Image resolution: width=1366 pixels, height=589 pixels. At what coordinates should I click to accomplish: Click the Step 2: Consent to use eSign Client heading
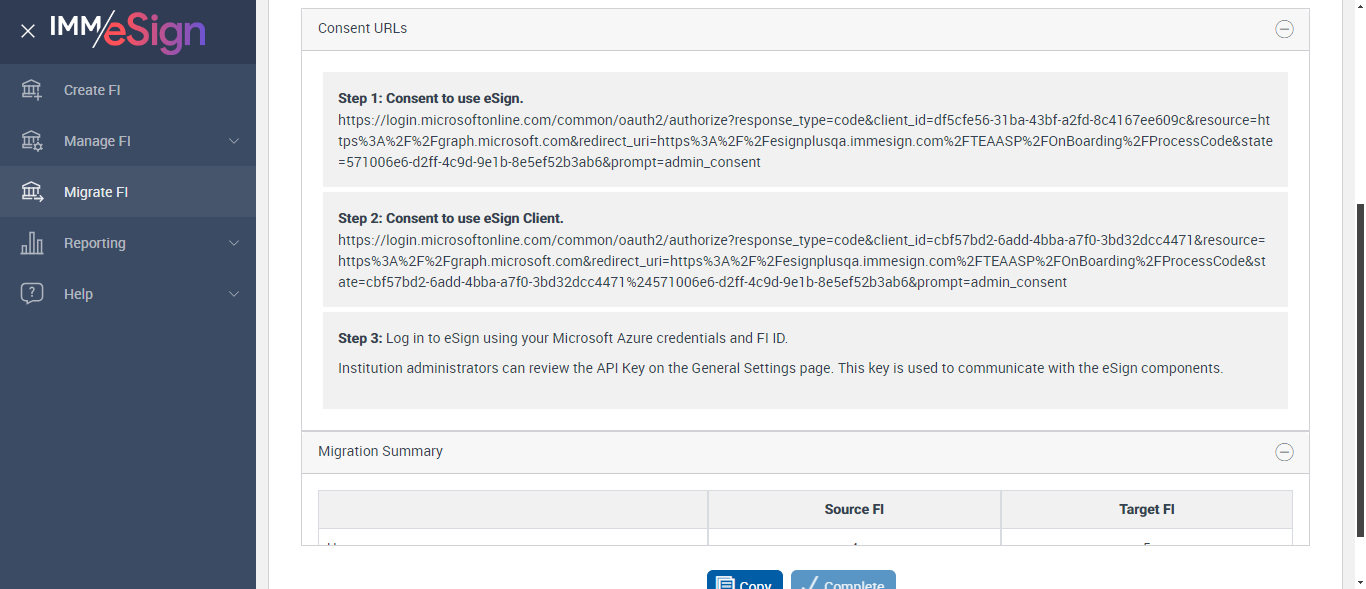pyautogui.click(x=452, y=218)
